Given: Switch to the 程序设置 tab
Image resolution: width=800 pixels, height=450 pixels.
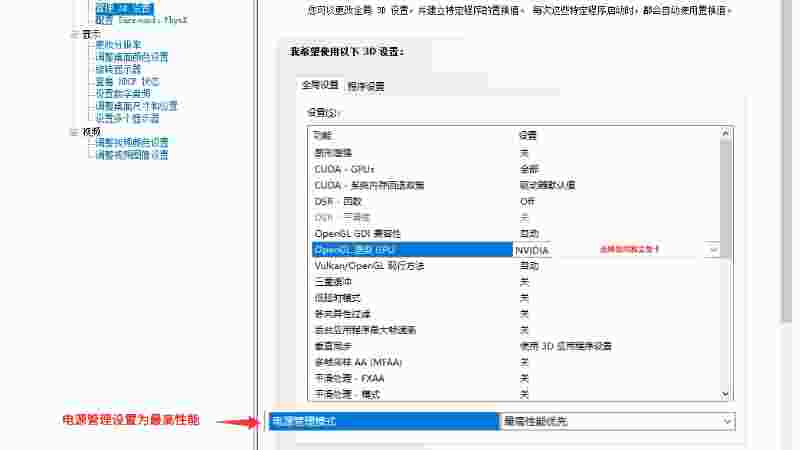Looking at the screenshot, I should [366, 86].
